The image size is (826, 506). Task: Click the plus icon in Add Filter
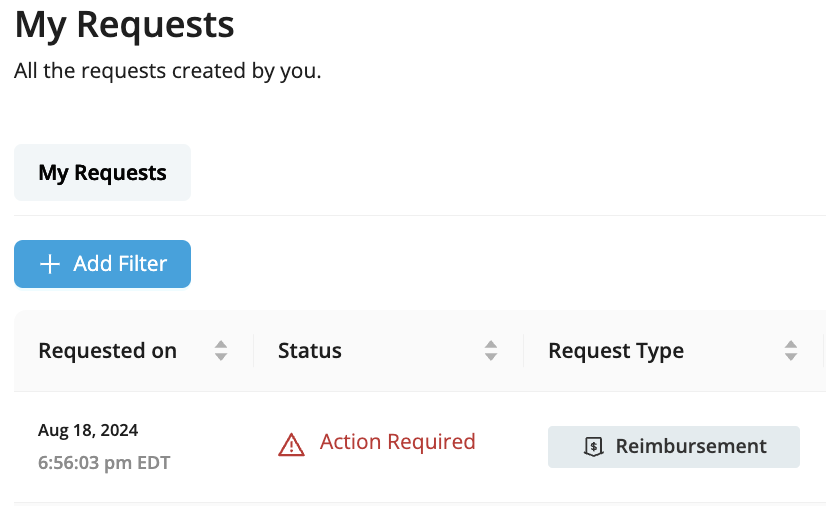click(50, 264)
